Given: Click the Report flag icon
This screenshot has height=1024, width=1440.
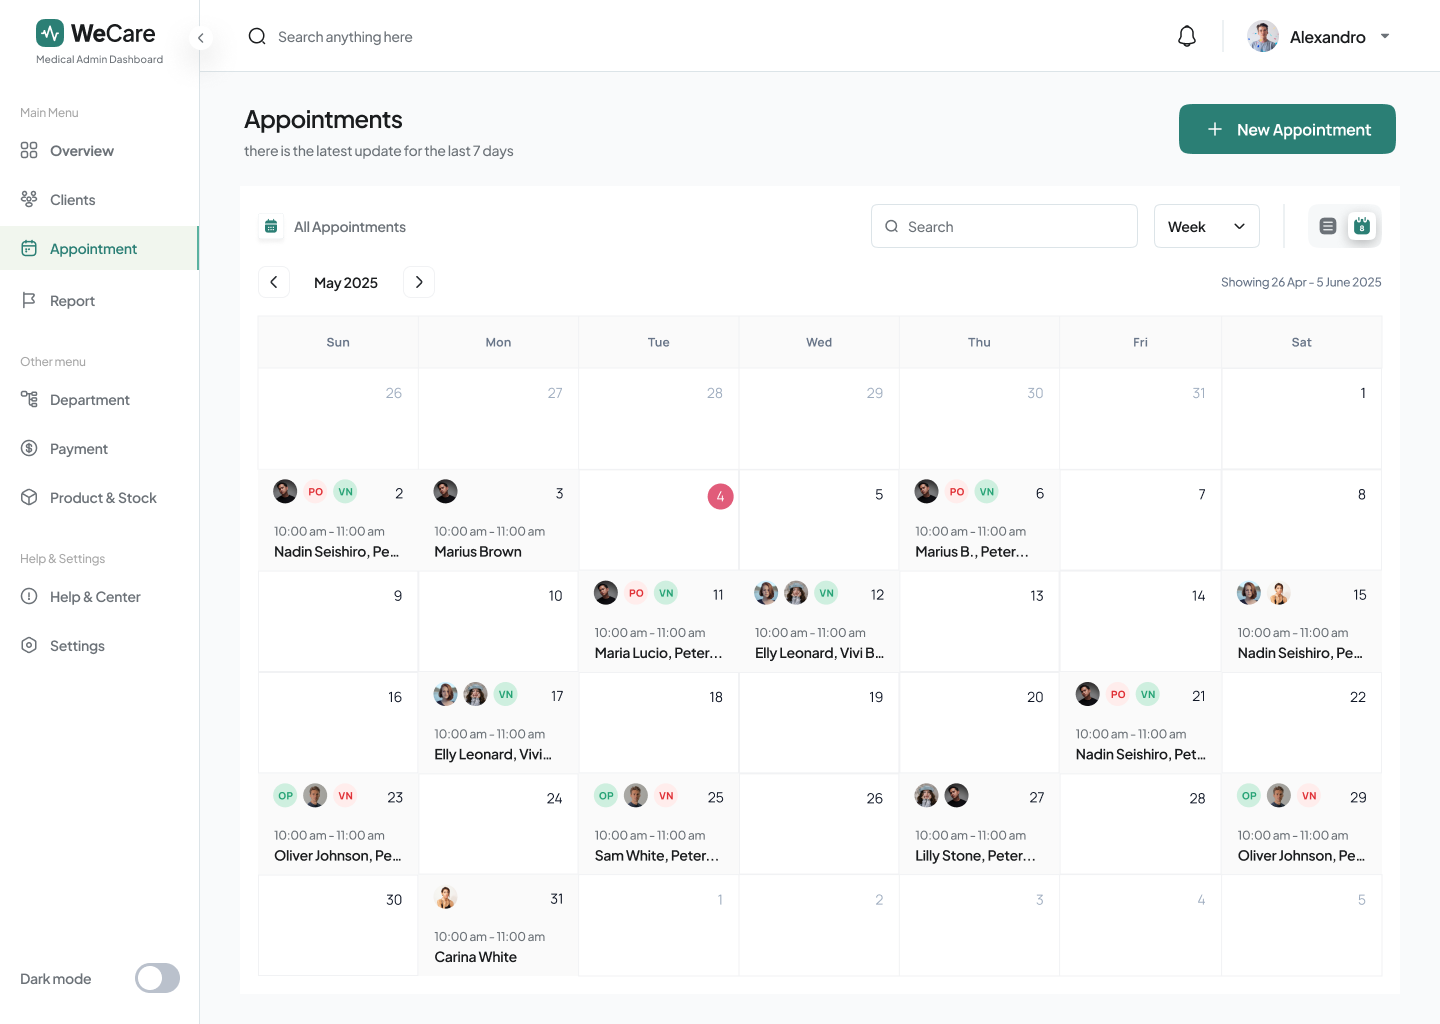Looking at the screenshot, I should tap(29, 300).
